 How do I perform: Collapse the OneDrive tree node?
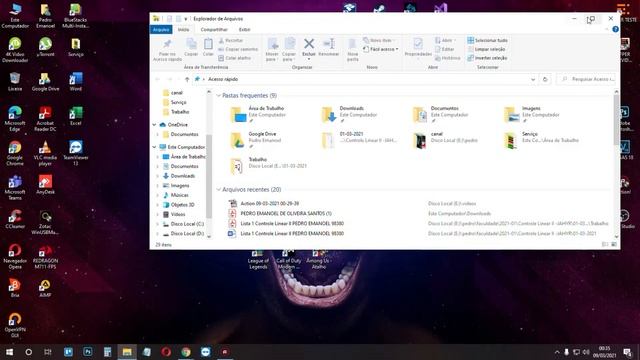click(155, 125)
